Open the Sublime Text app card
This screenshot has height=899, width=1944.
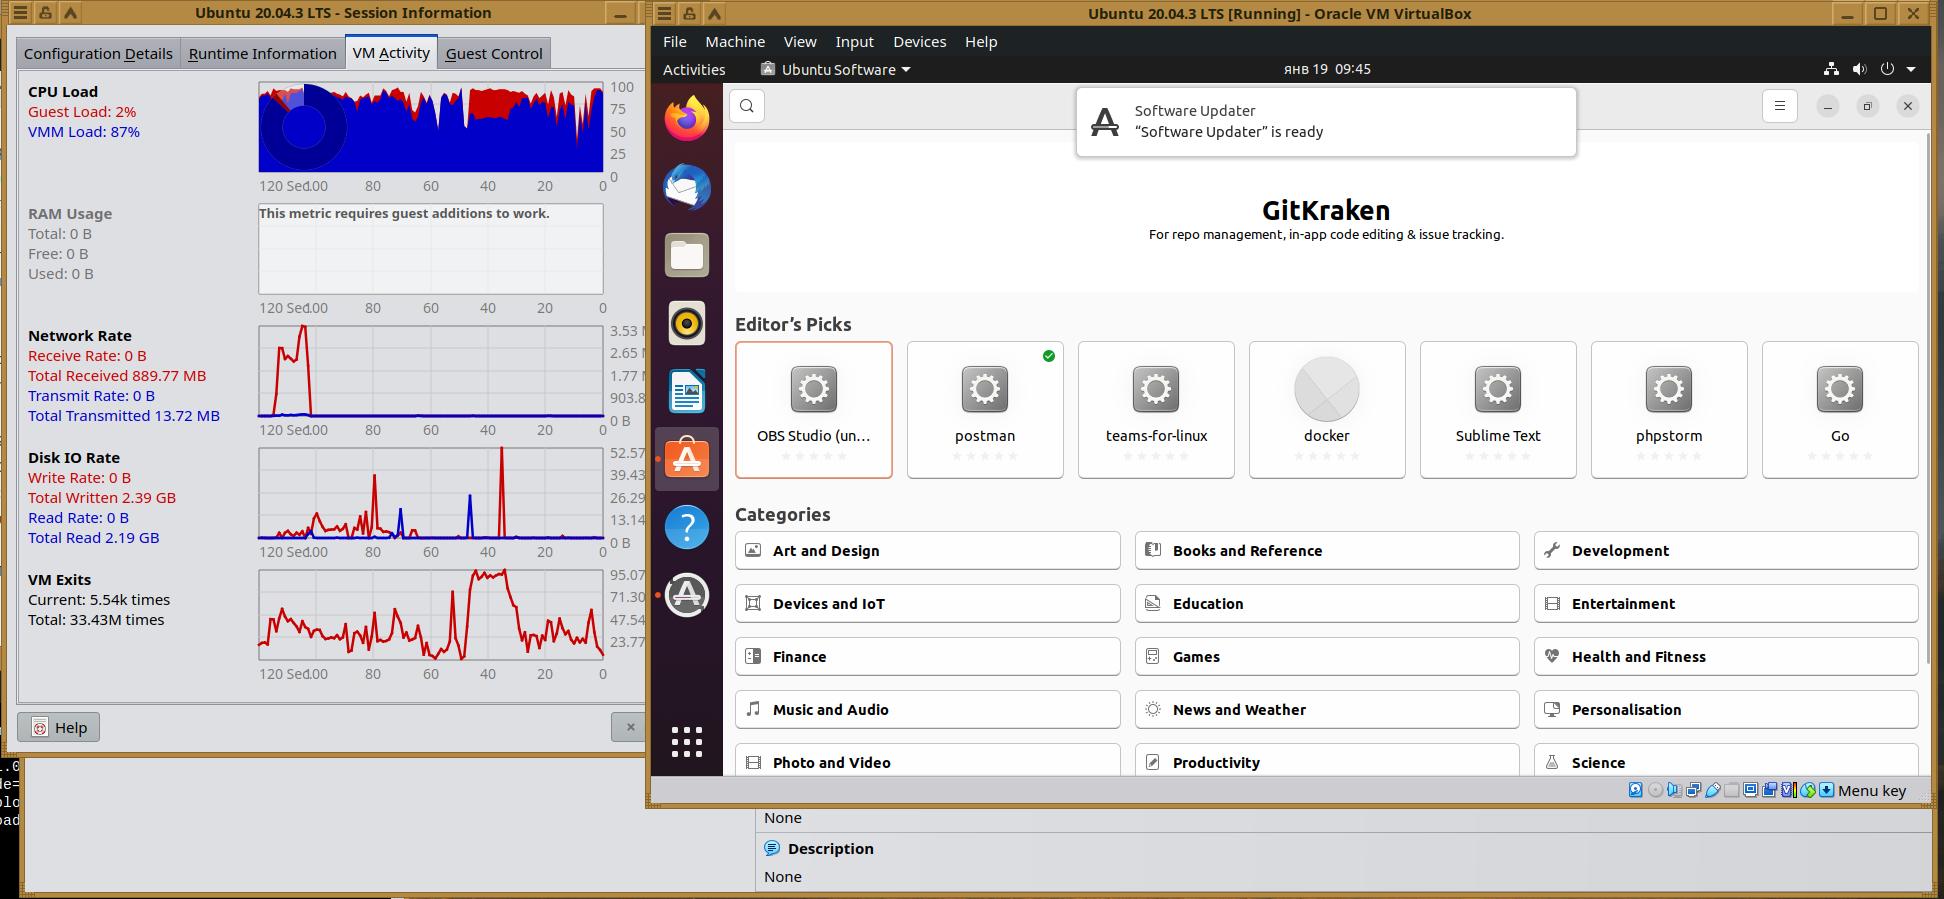[x=1498, y=410]
